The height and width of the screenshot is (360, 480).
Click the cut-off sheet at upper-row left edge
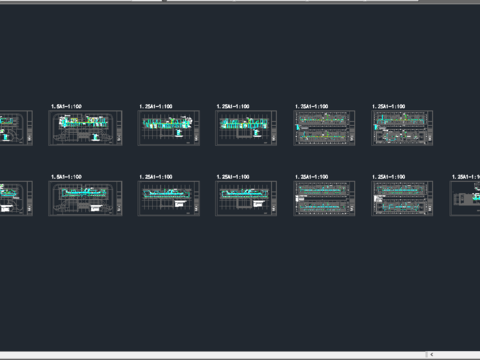point(16,128)
